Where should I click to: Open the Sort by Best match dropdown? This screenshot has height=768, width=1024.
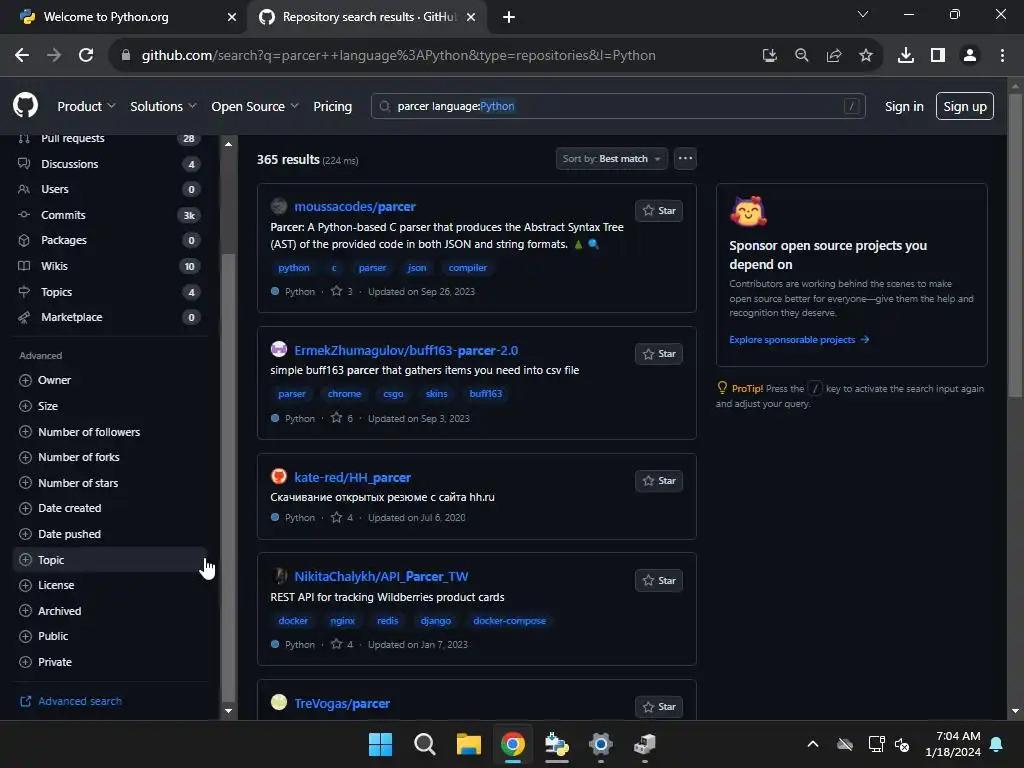[611, 159]
